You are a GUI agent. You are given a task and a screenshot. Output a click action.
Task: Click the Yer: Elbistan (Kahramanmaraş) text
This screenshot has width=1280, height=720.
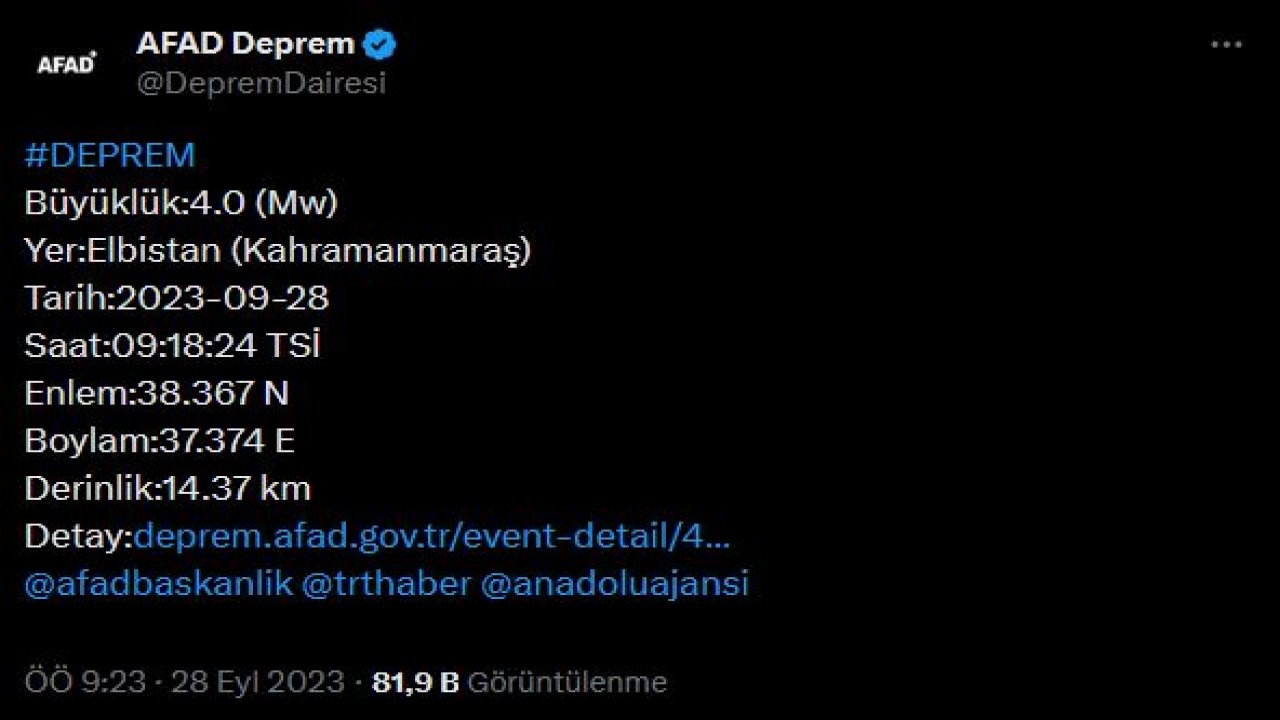tap(277, 251)
